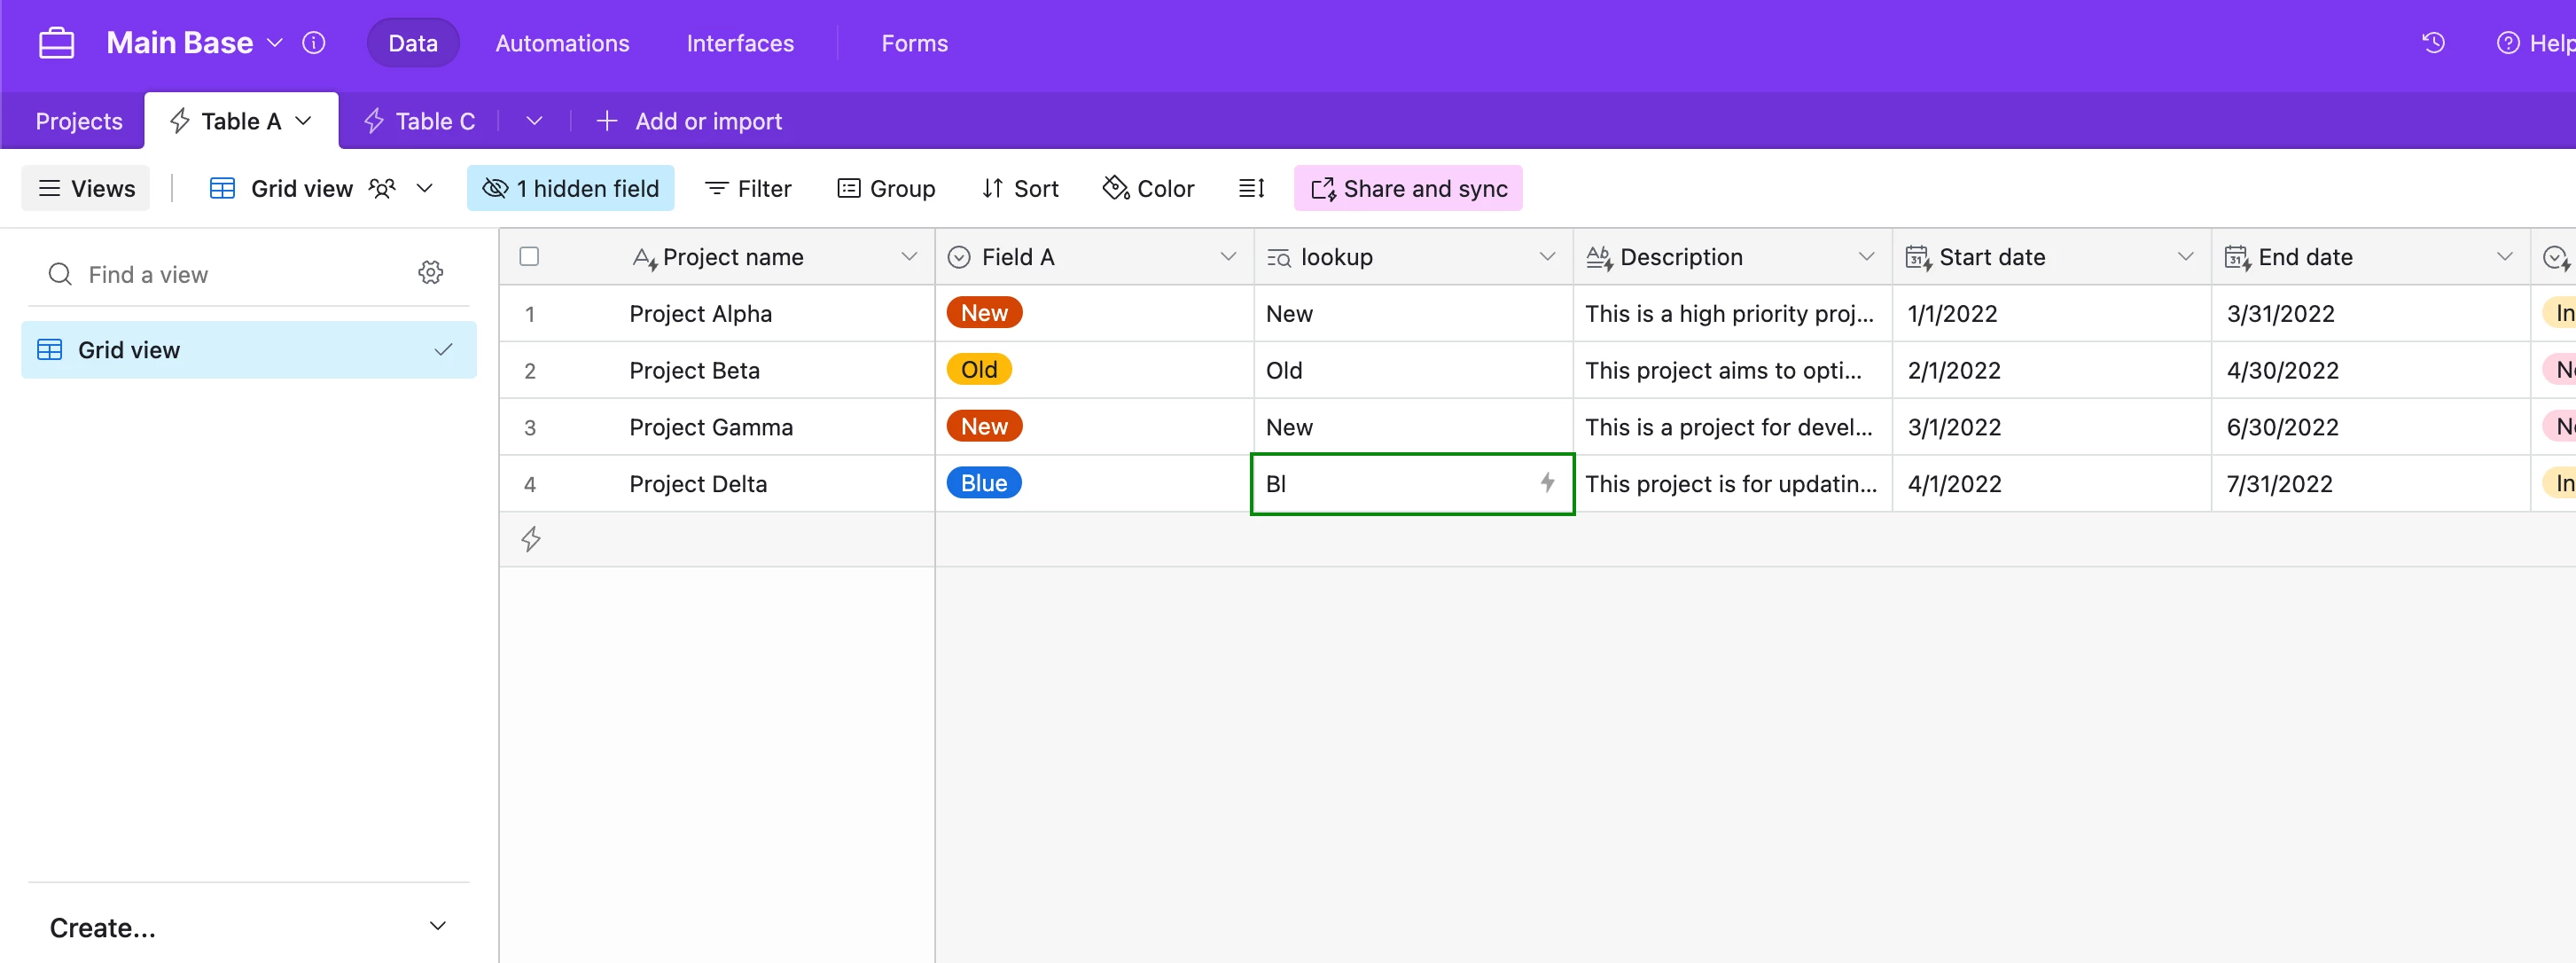Switch to Projects table tab
Screen dimensions: 2576x963
[79, 121]
